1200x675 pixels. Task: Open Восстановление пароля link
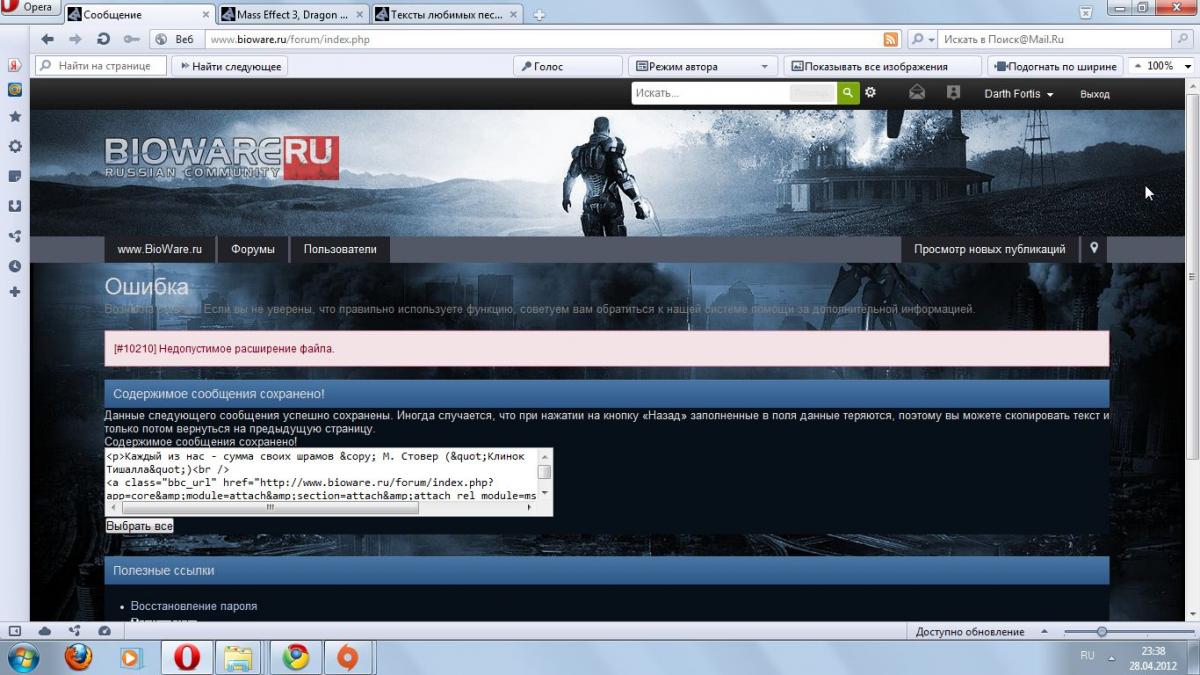[194, 606]
